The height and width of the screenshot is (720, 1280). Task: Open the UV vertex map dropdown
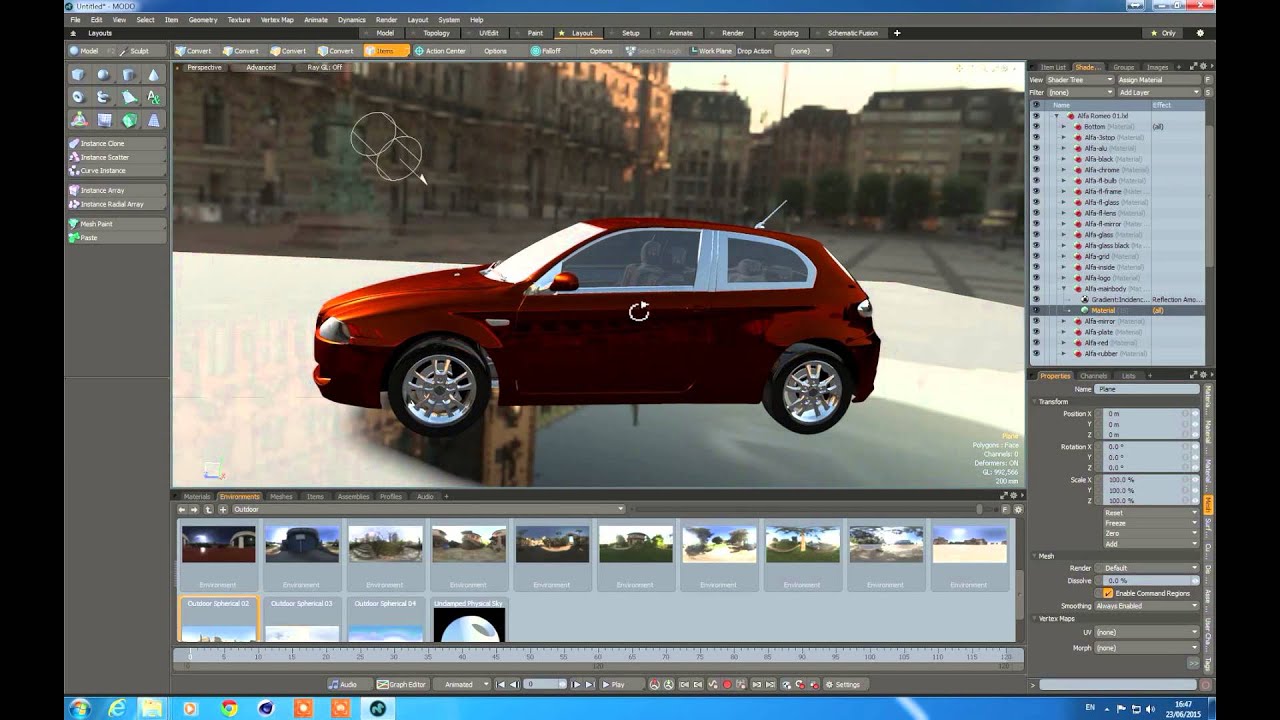click(1146, 632)
